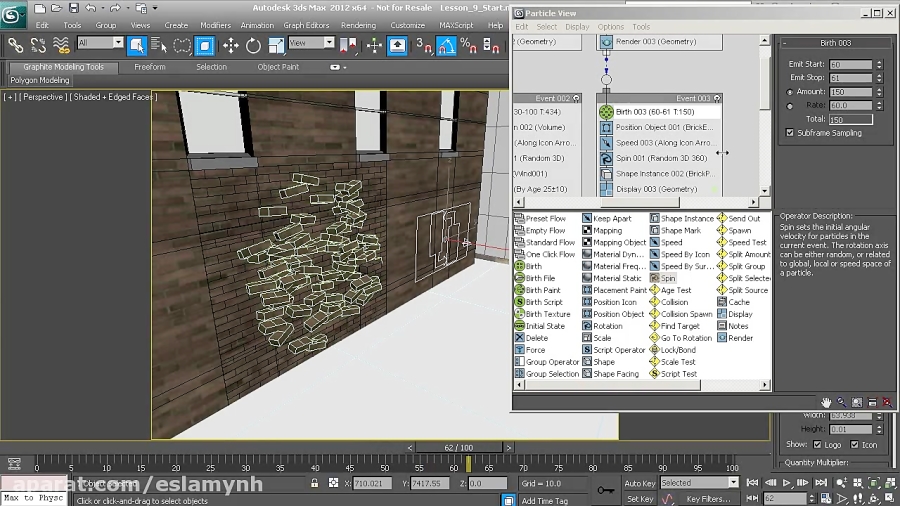Open the Rendering menu
This screenshot has width=900, height=506.
[x=358, y=25]
